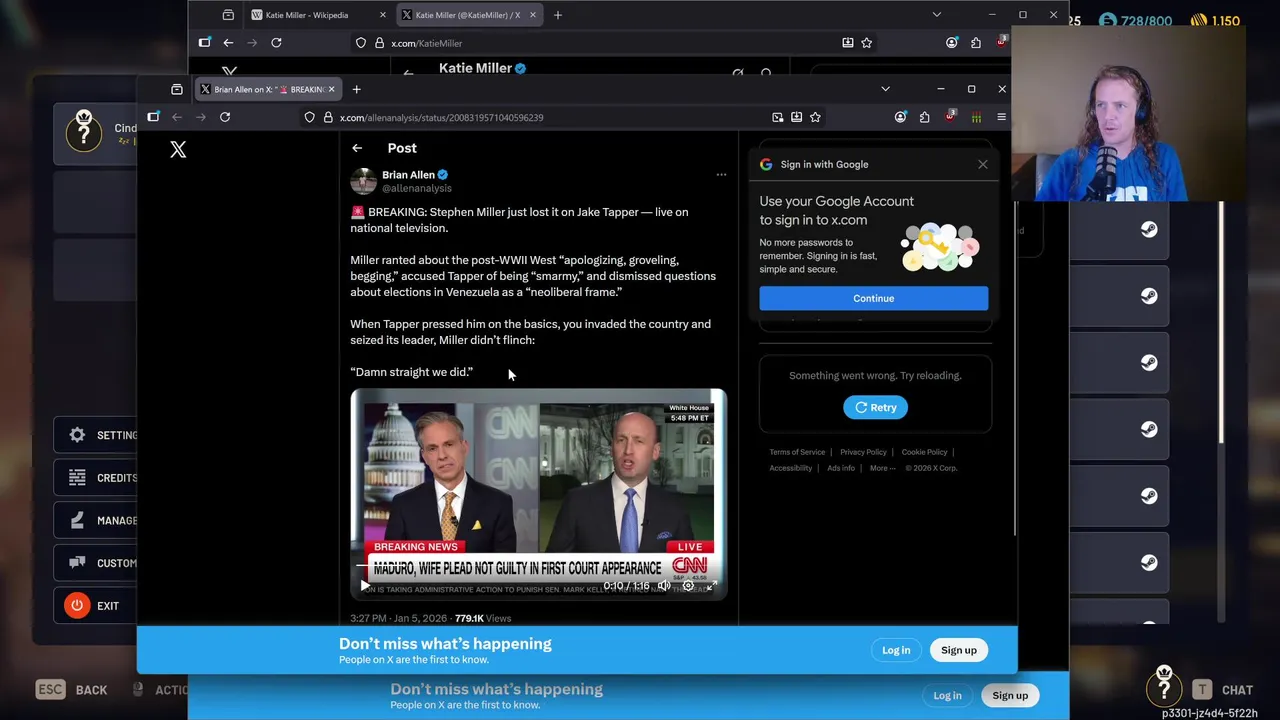Open video settings gear

pyautogui.click(x=688, y=586)
